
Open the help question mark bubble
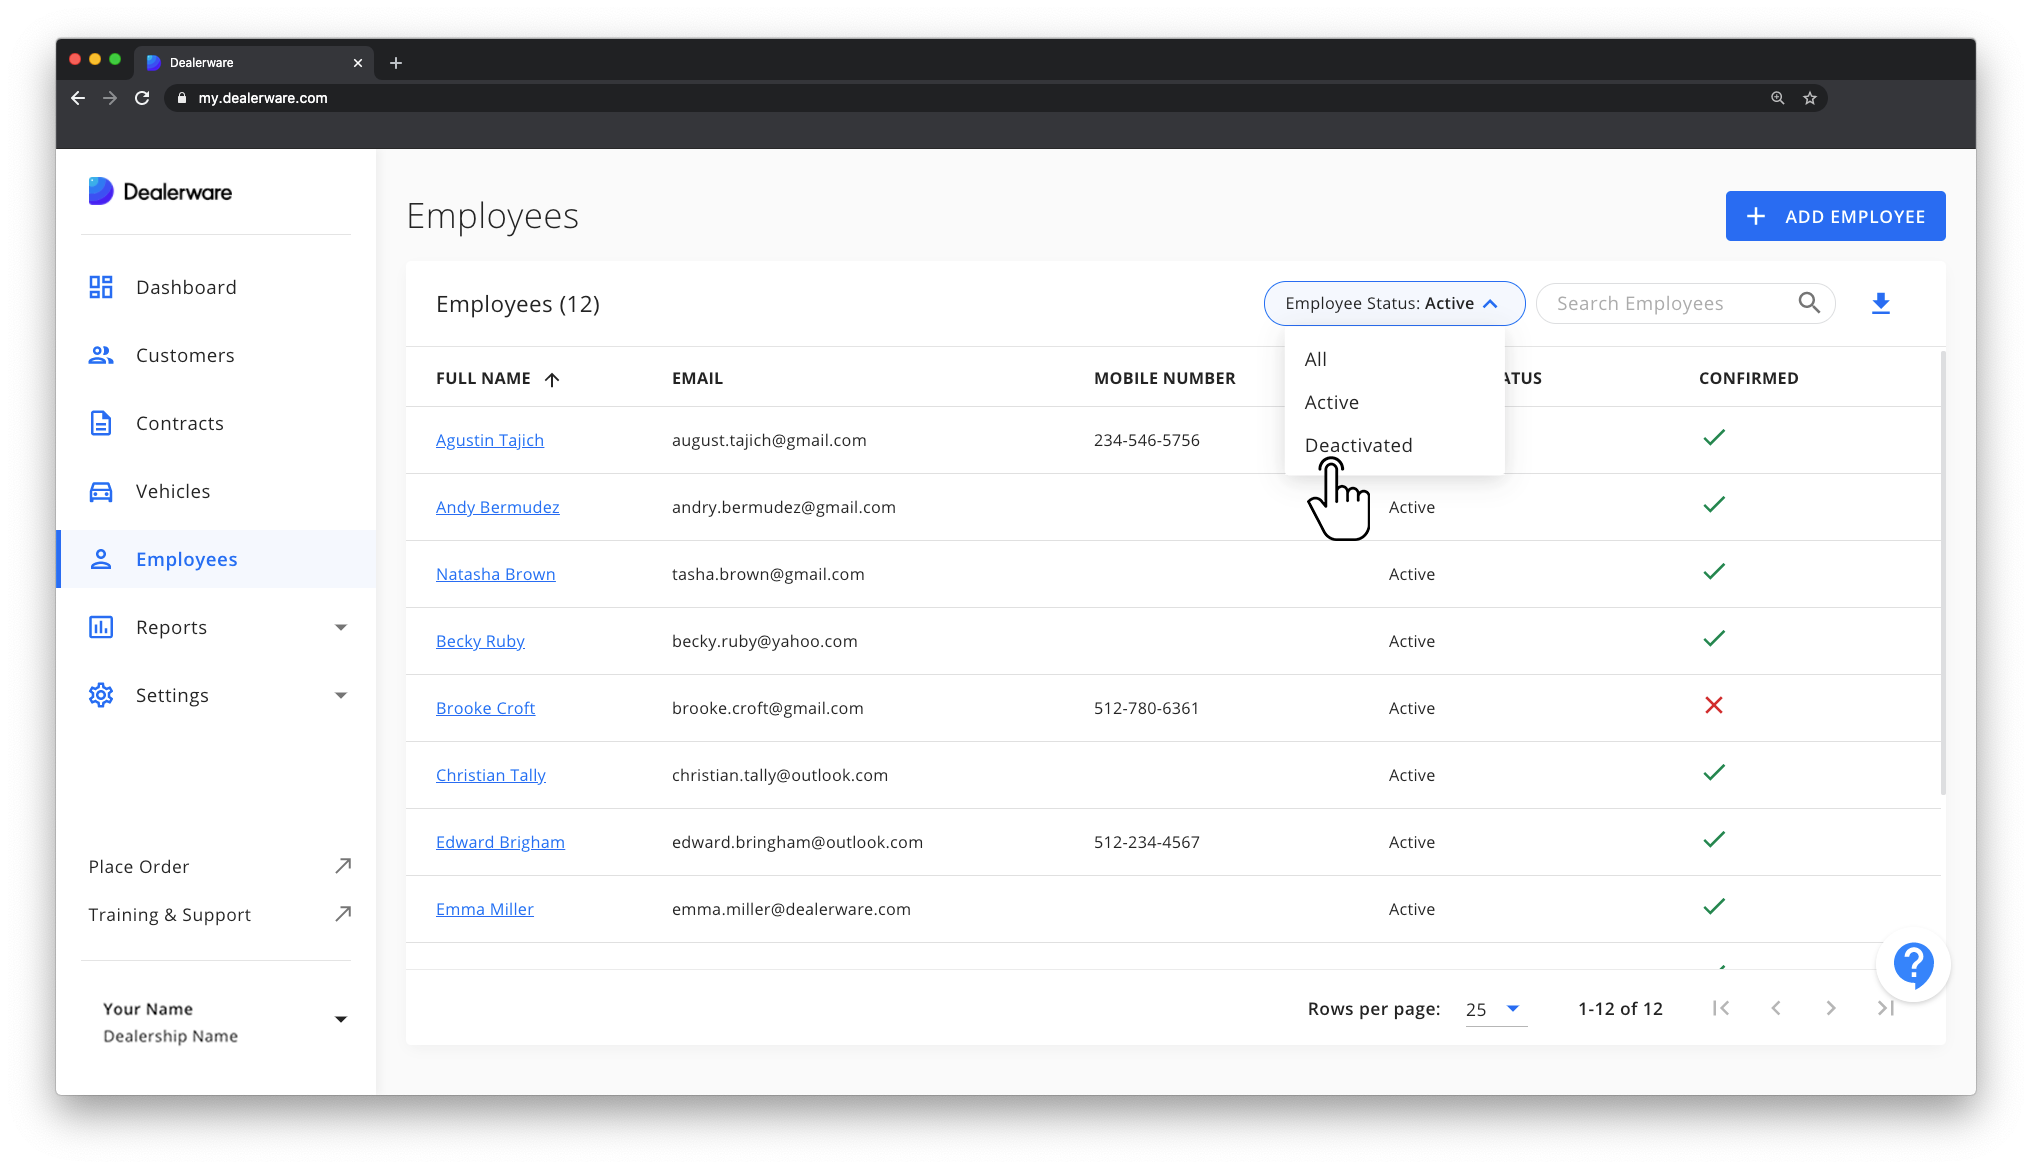1913,966
